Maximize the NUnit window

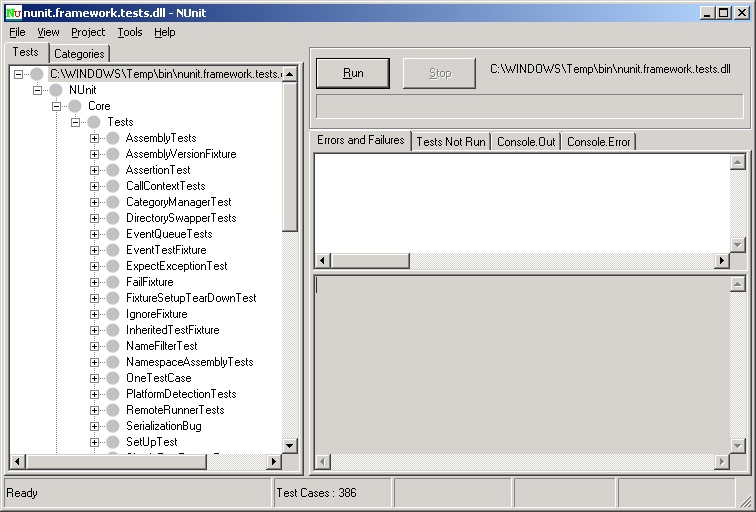[x=724, y=13]
